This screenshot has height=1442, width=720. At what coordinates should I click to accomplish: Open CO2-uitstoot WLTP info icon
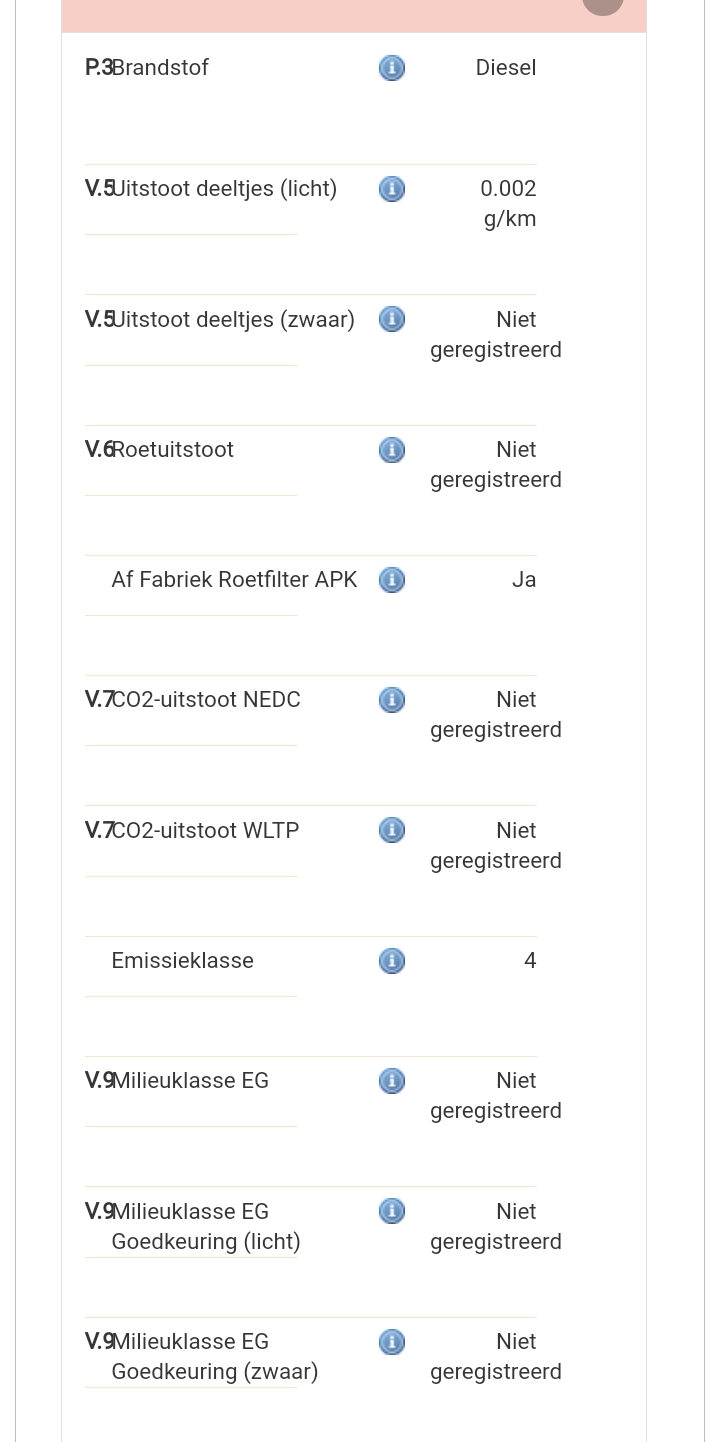pyautogui.click(x=392, y=830)
